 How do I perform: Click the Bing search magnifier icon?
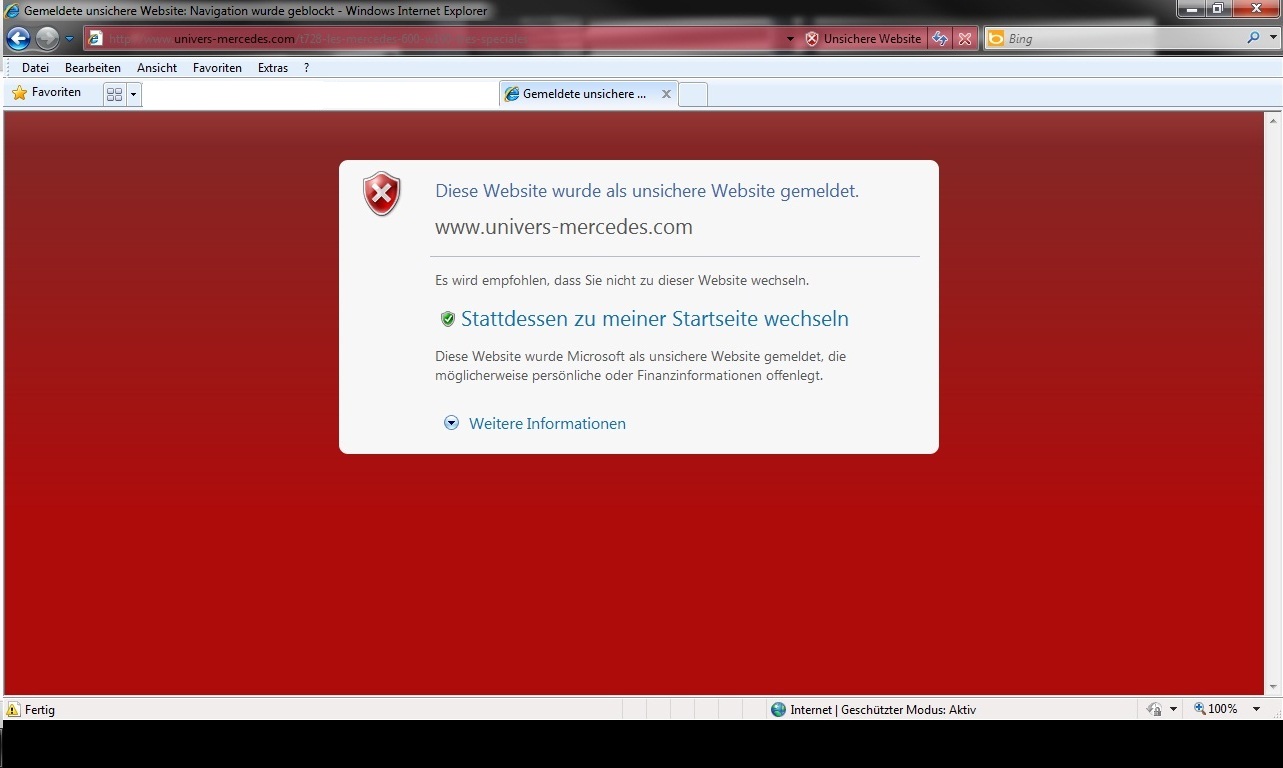[x=1254, y=39]
